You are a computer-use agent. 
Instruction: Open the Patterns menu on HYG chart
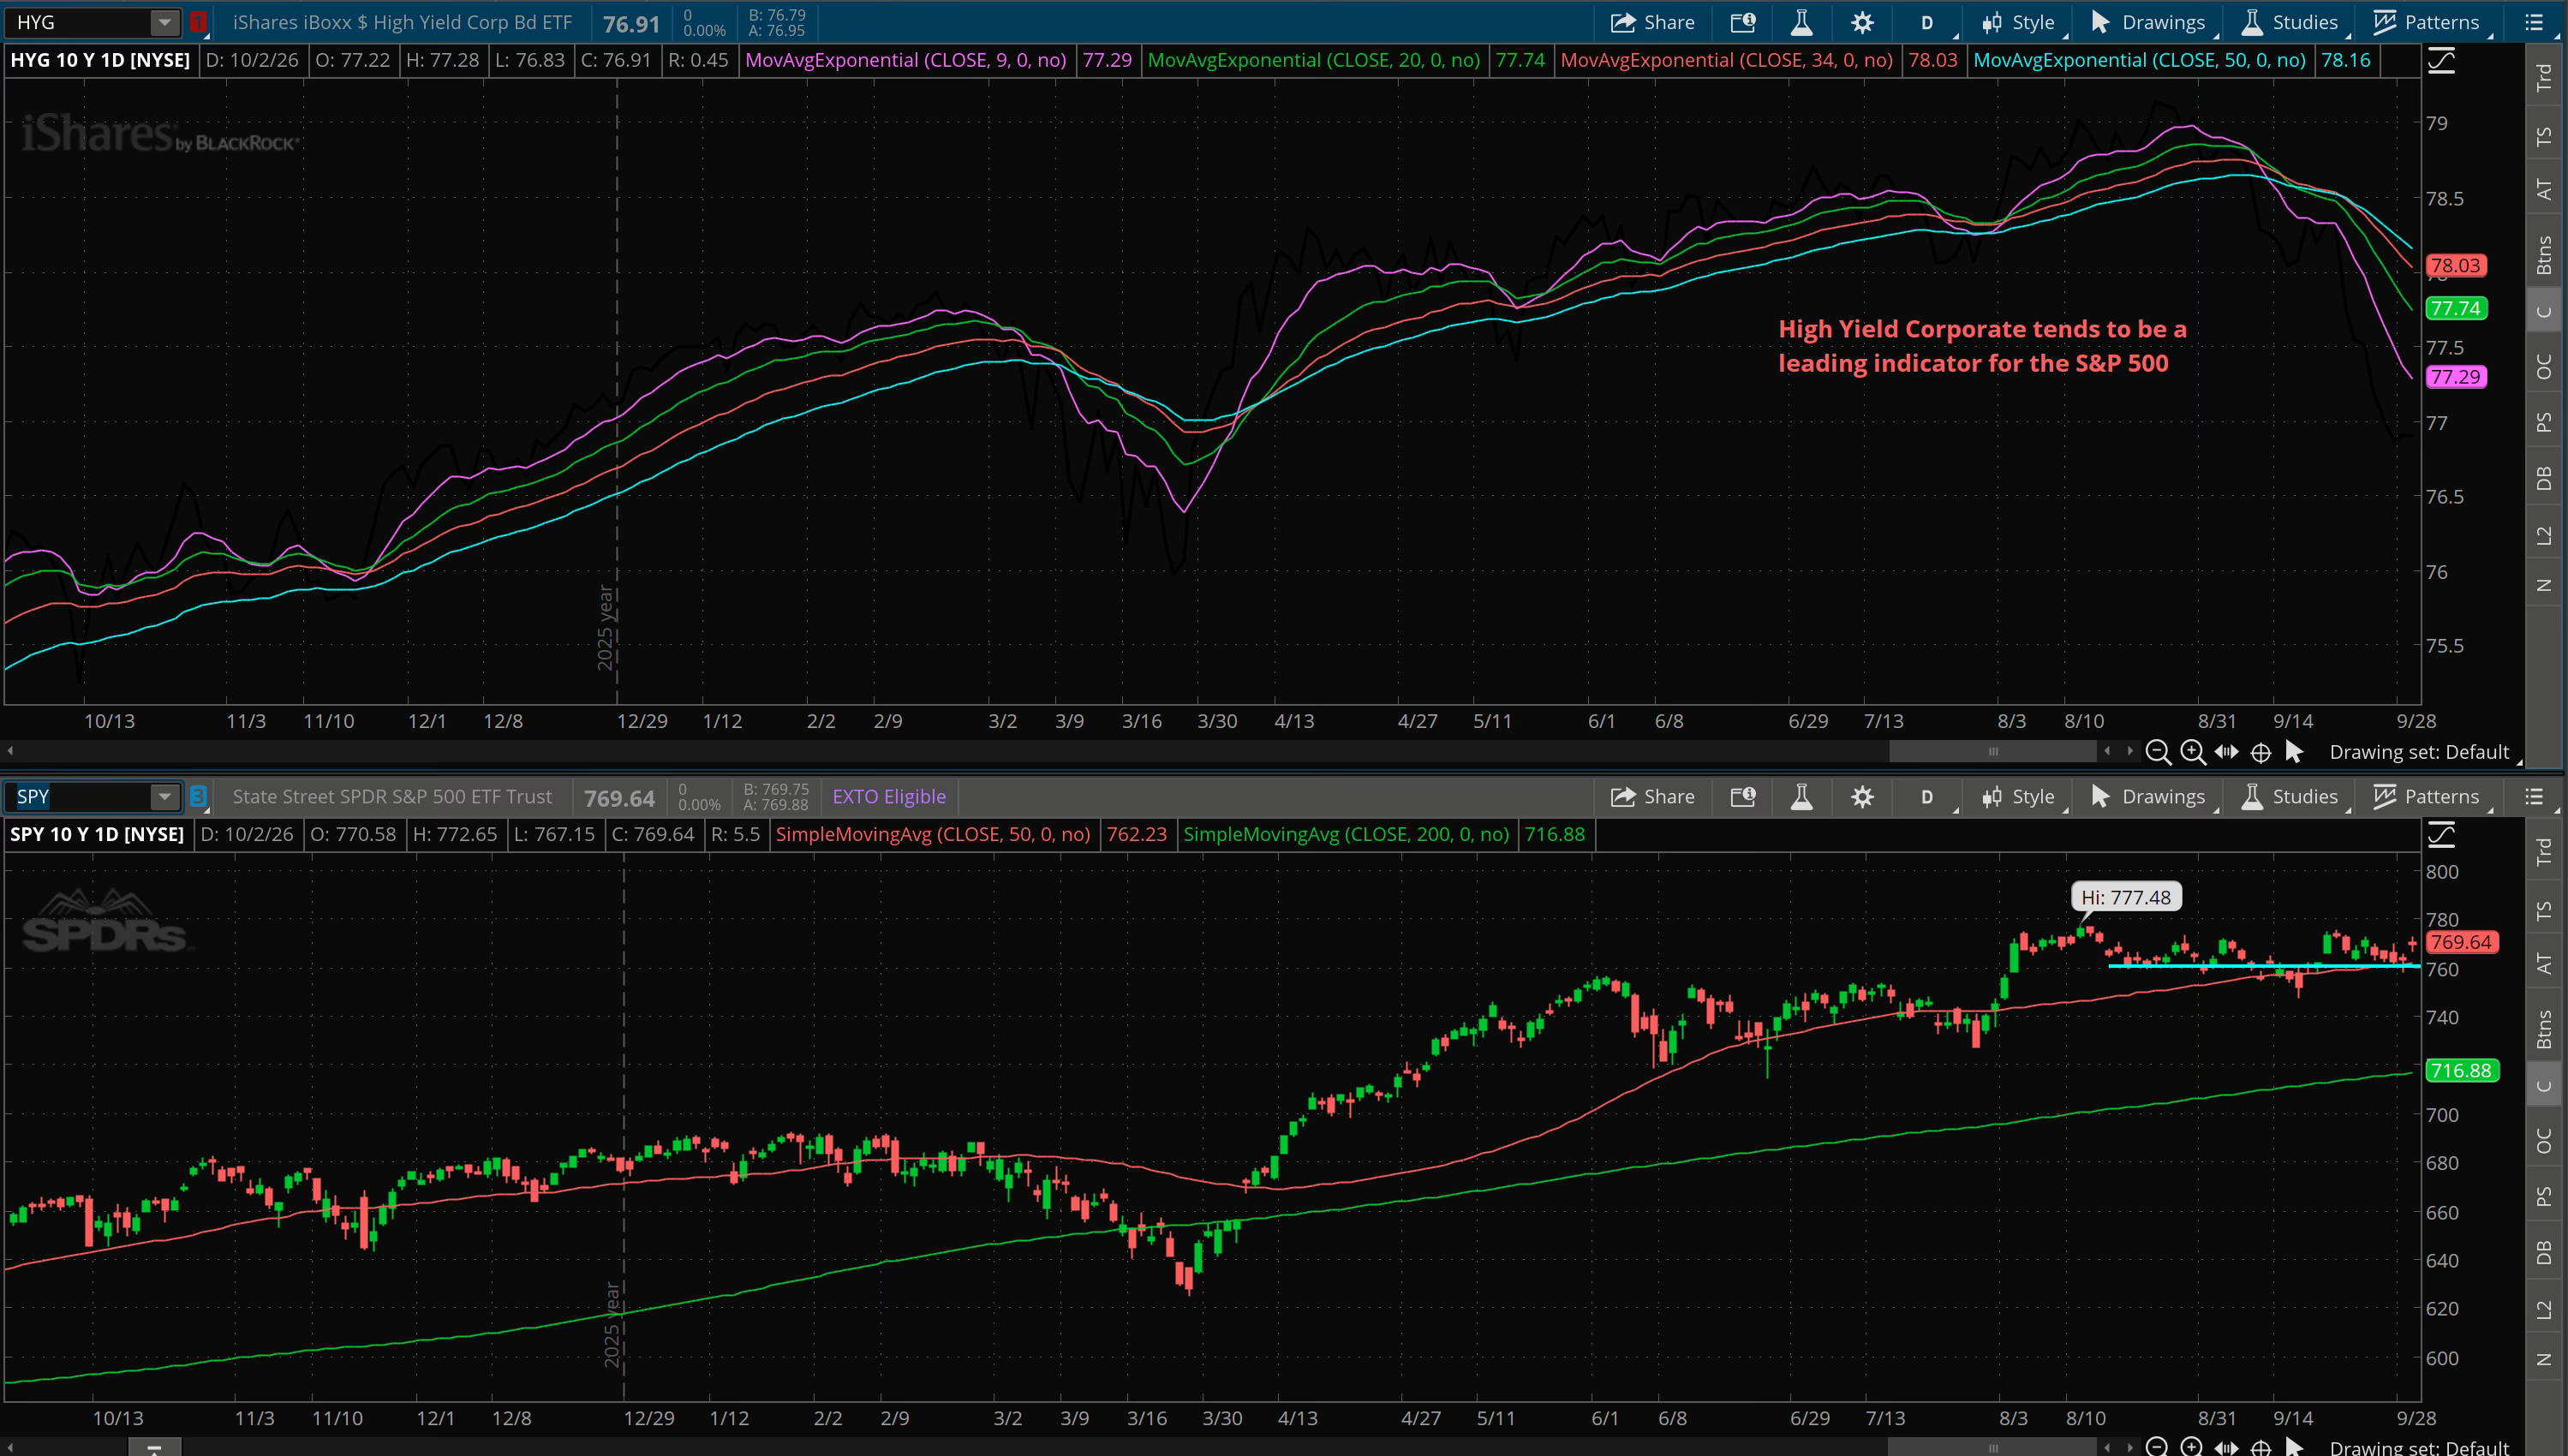(x=2427, y=22)
